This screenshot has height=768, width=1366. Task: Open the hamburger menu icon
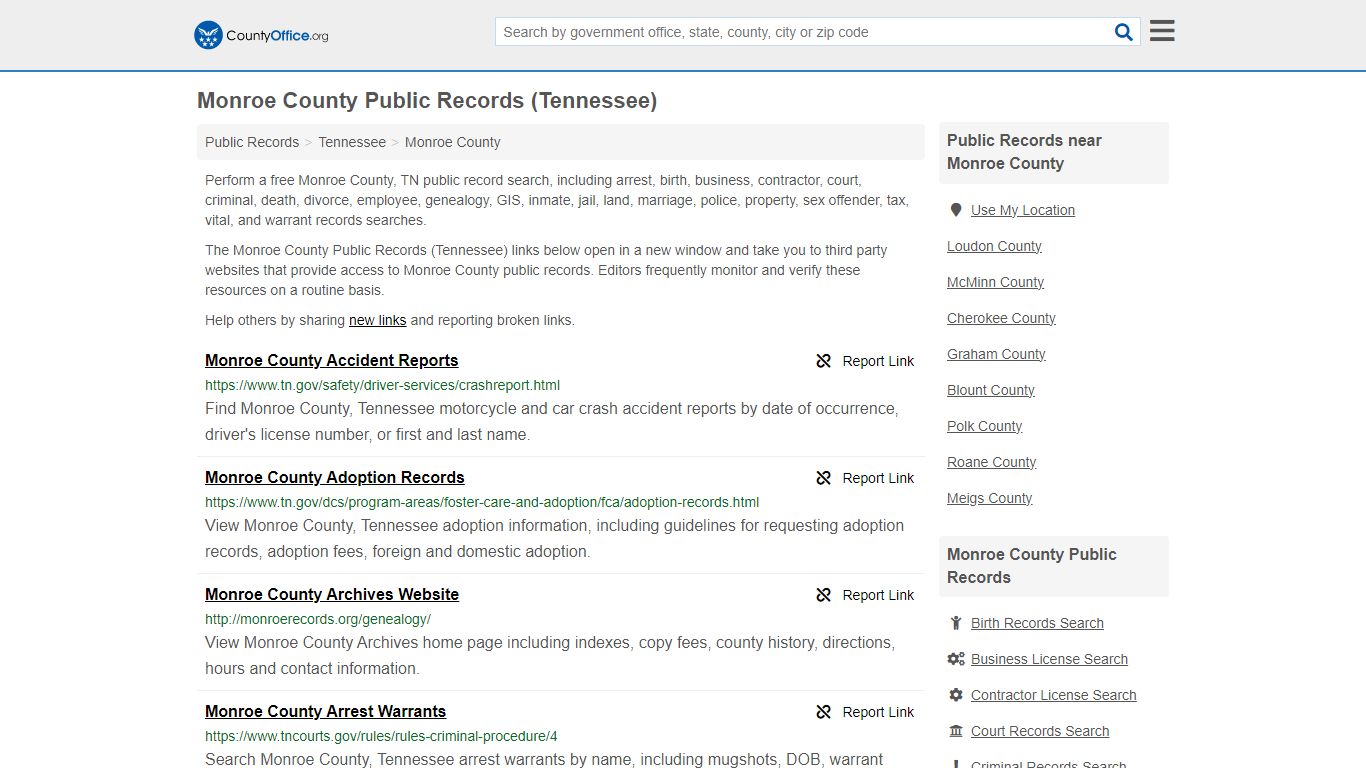1162,31
